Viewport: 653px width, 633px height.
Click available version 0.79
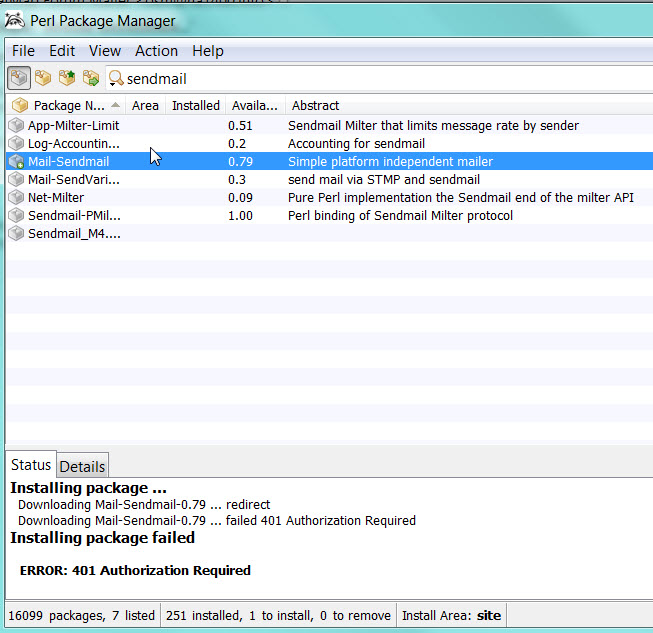(240, 162)
